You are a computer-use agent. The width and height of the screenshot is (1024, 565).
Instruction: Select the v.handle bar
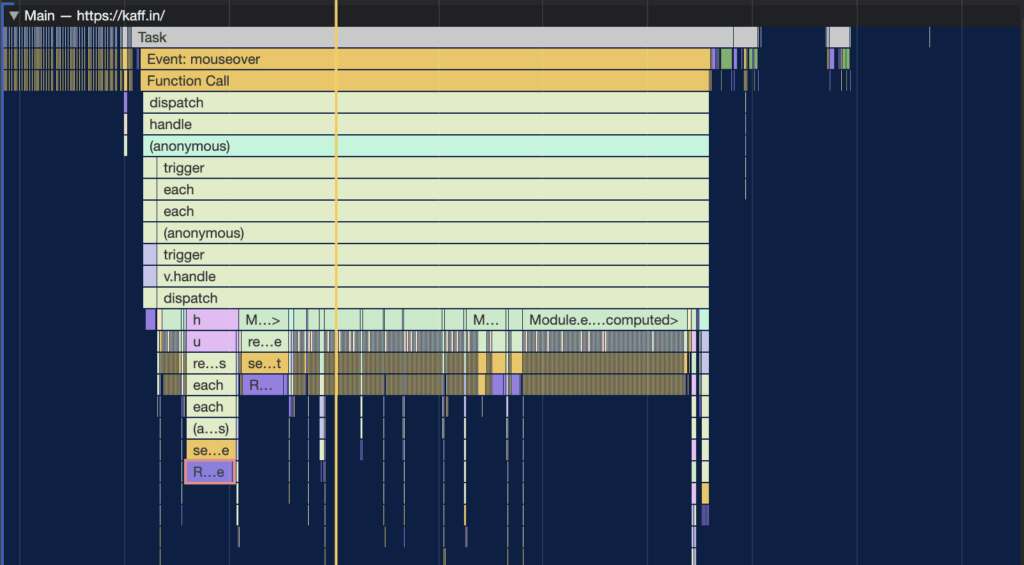click(432, 276)
